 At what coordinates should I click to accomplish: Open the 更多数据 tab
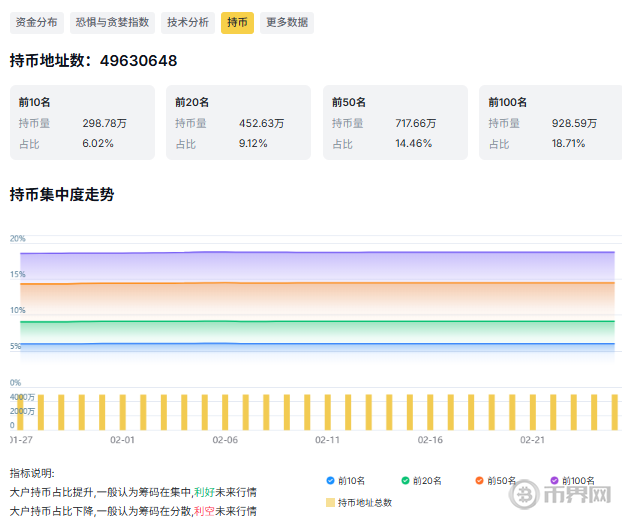point(287,23)
